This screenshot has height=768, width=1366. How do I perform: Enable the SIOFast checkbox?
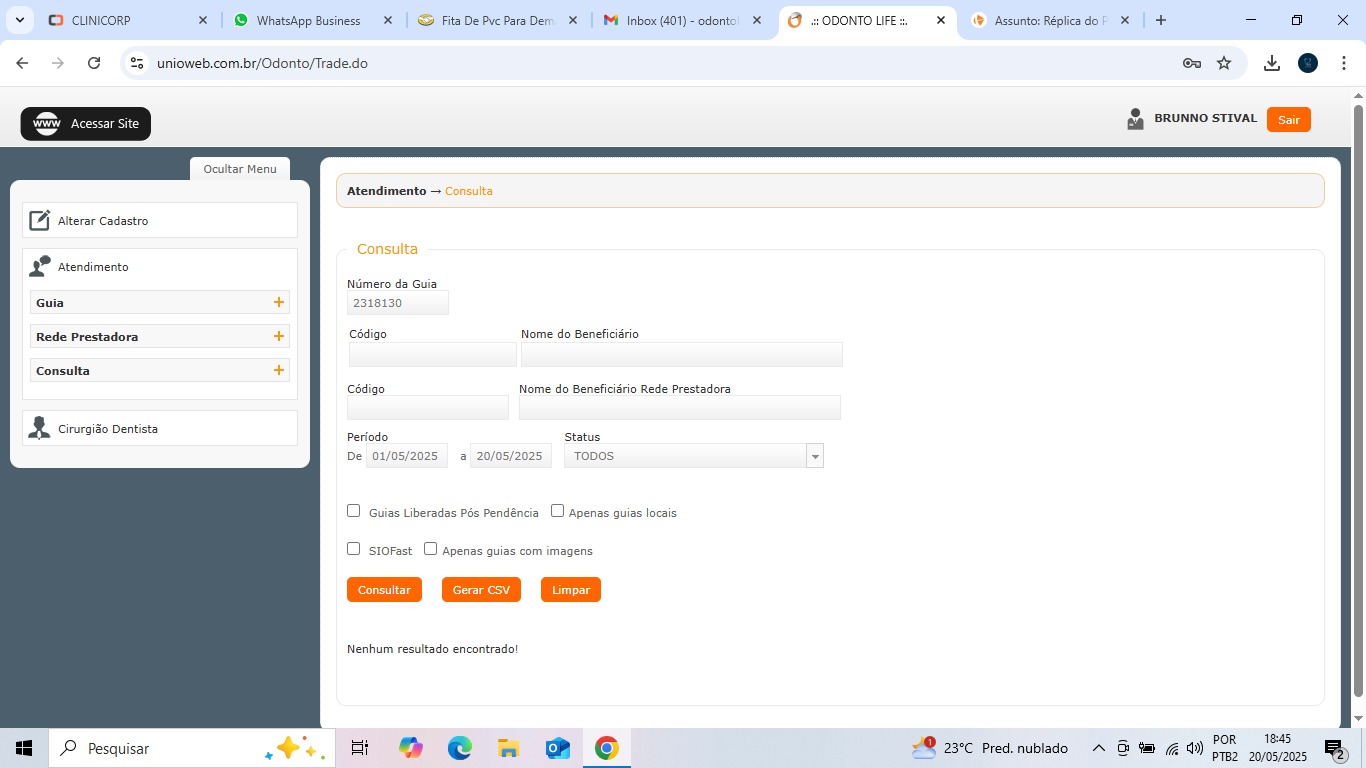(353, 549)
